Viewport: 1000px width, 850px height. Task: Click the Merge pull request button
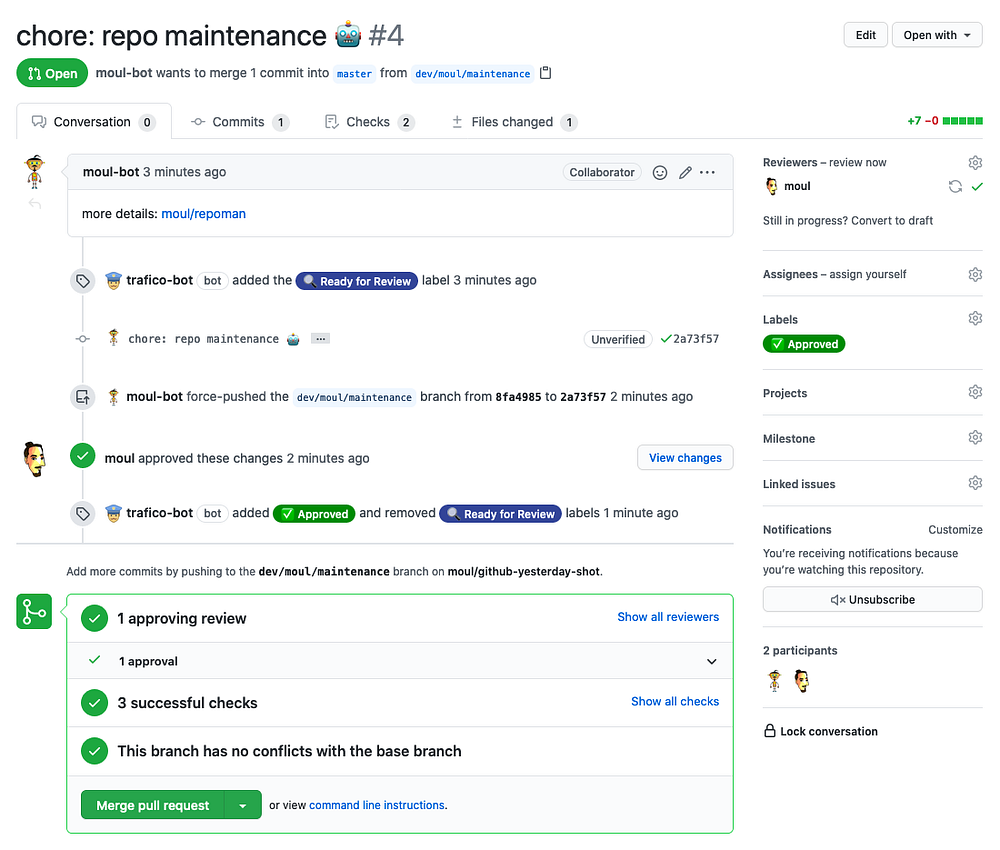(x=153, y=805)
